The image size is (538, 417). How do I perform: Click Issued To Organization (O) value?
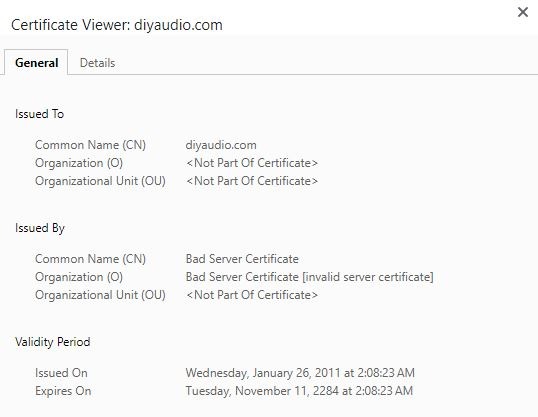(x=252, y=163)
